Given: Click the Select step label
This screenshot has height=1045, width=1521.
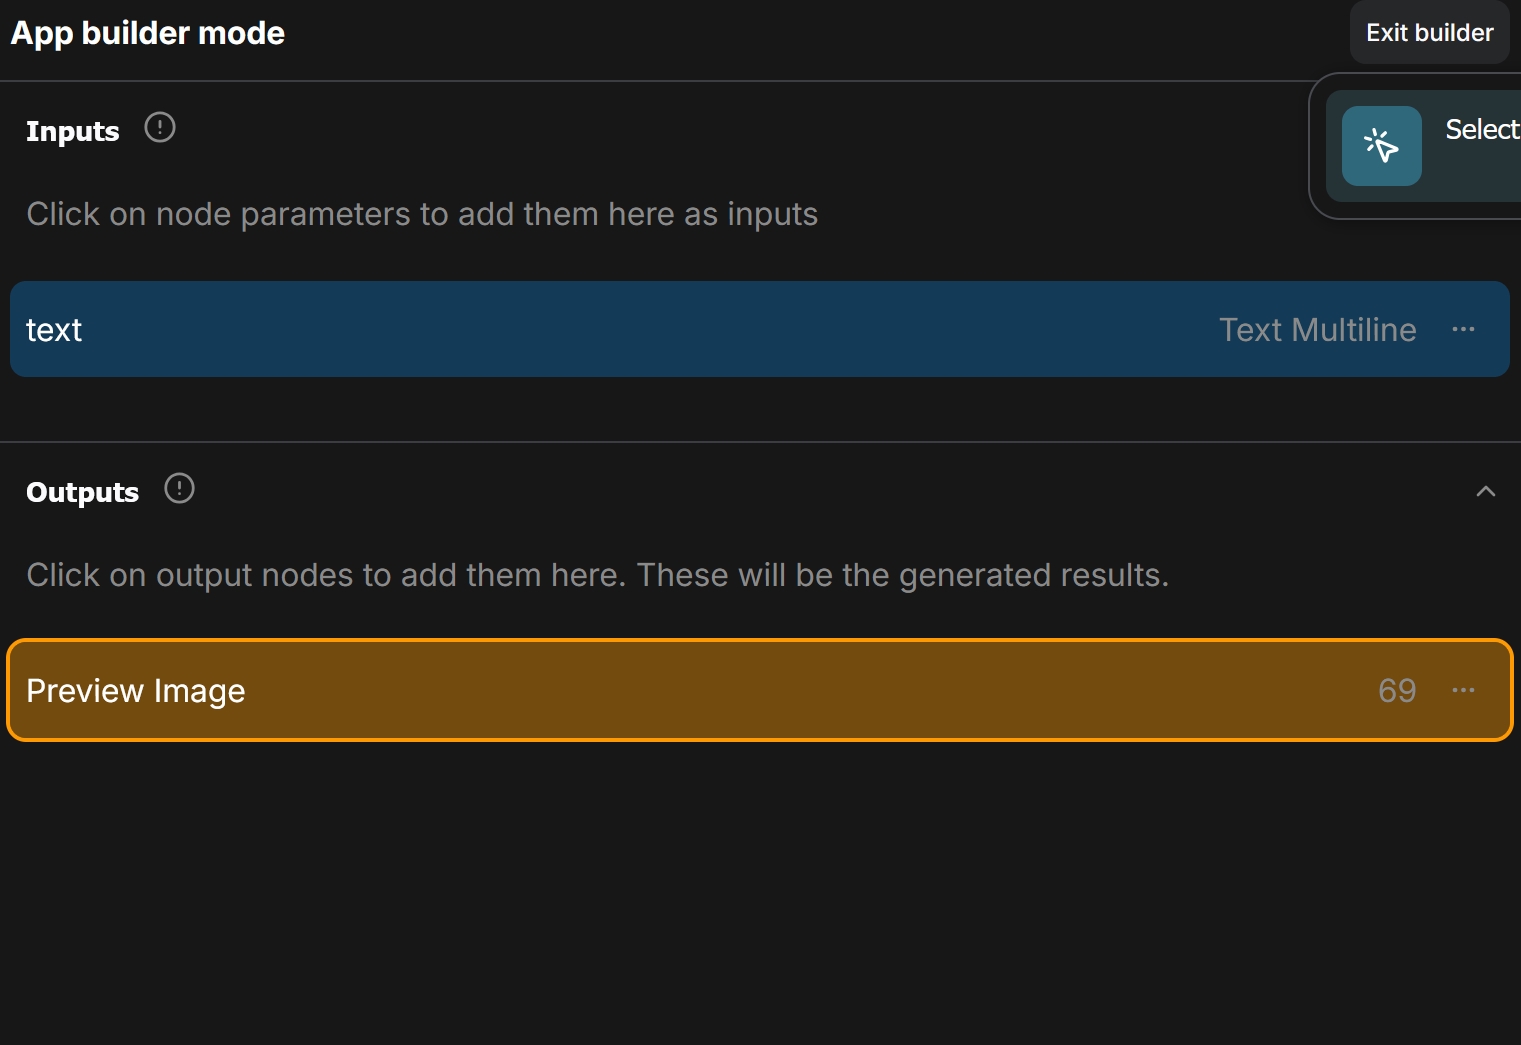Looking at the screenshot, I should click(1483, 129).
